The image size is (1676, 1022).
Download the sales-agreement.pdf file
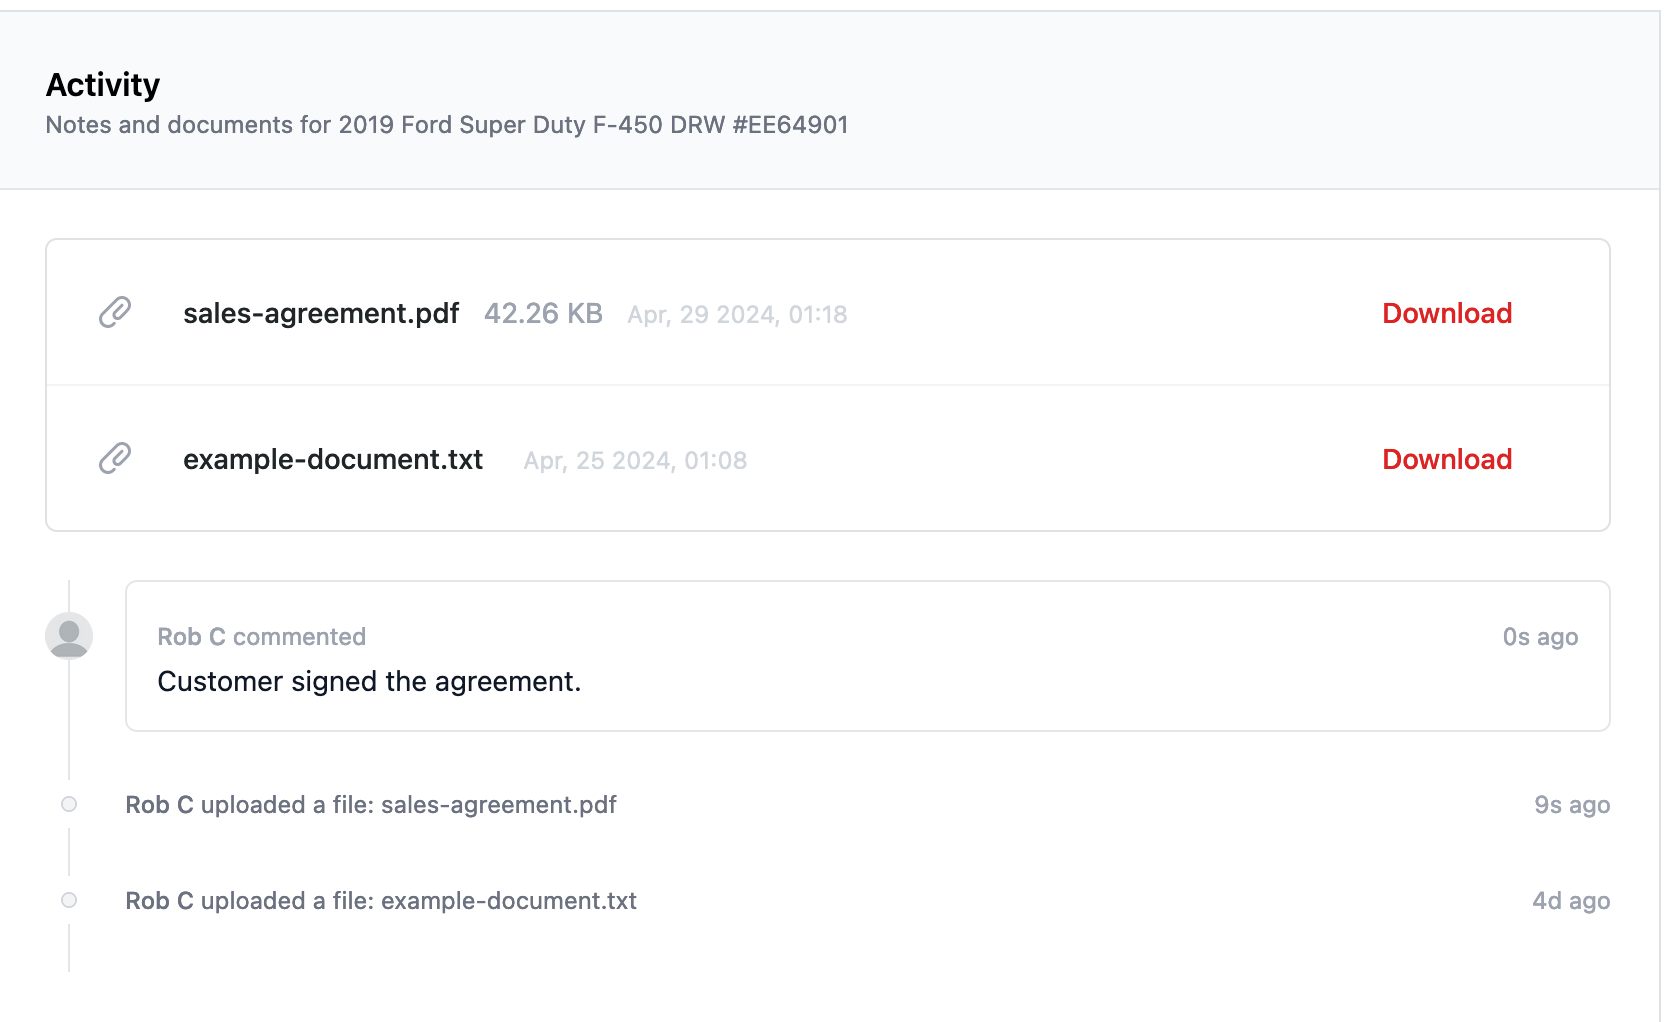point(1446,313)
